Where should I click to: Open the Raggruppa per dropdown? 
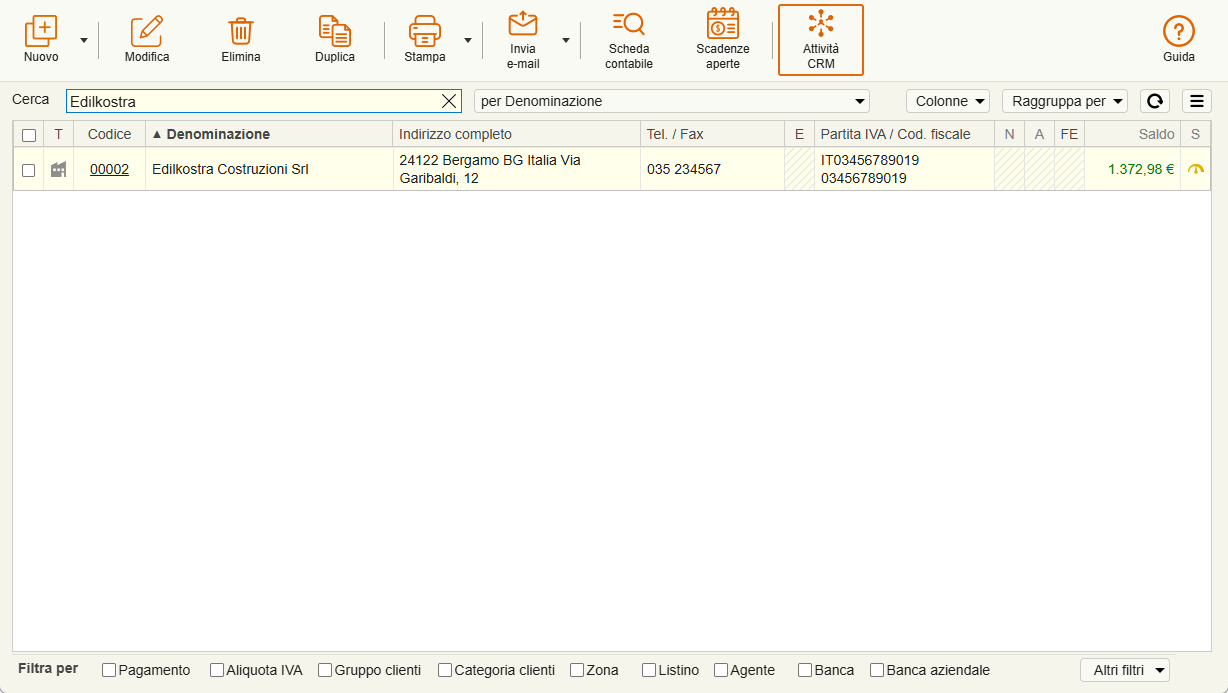pos(1065,101)
